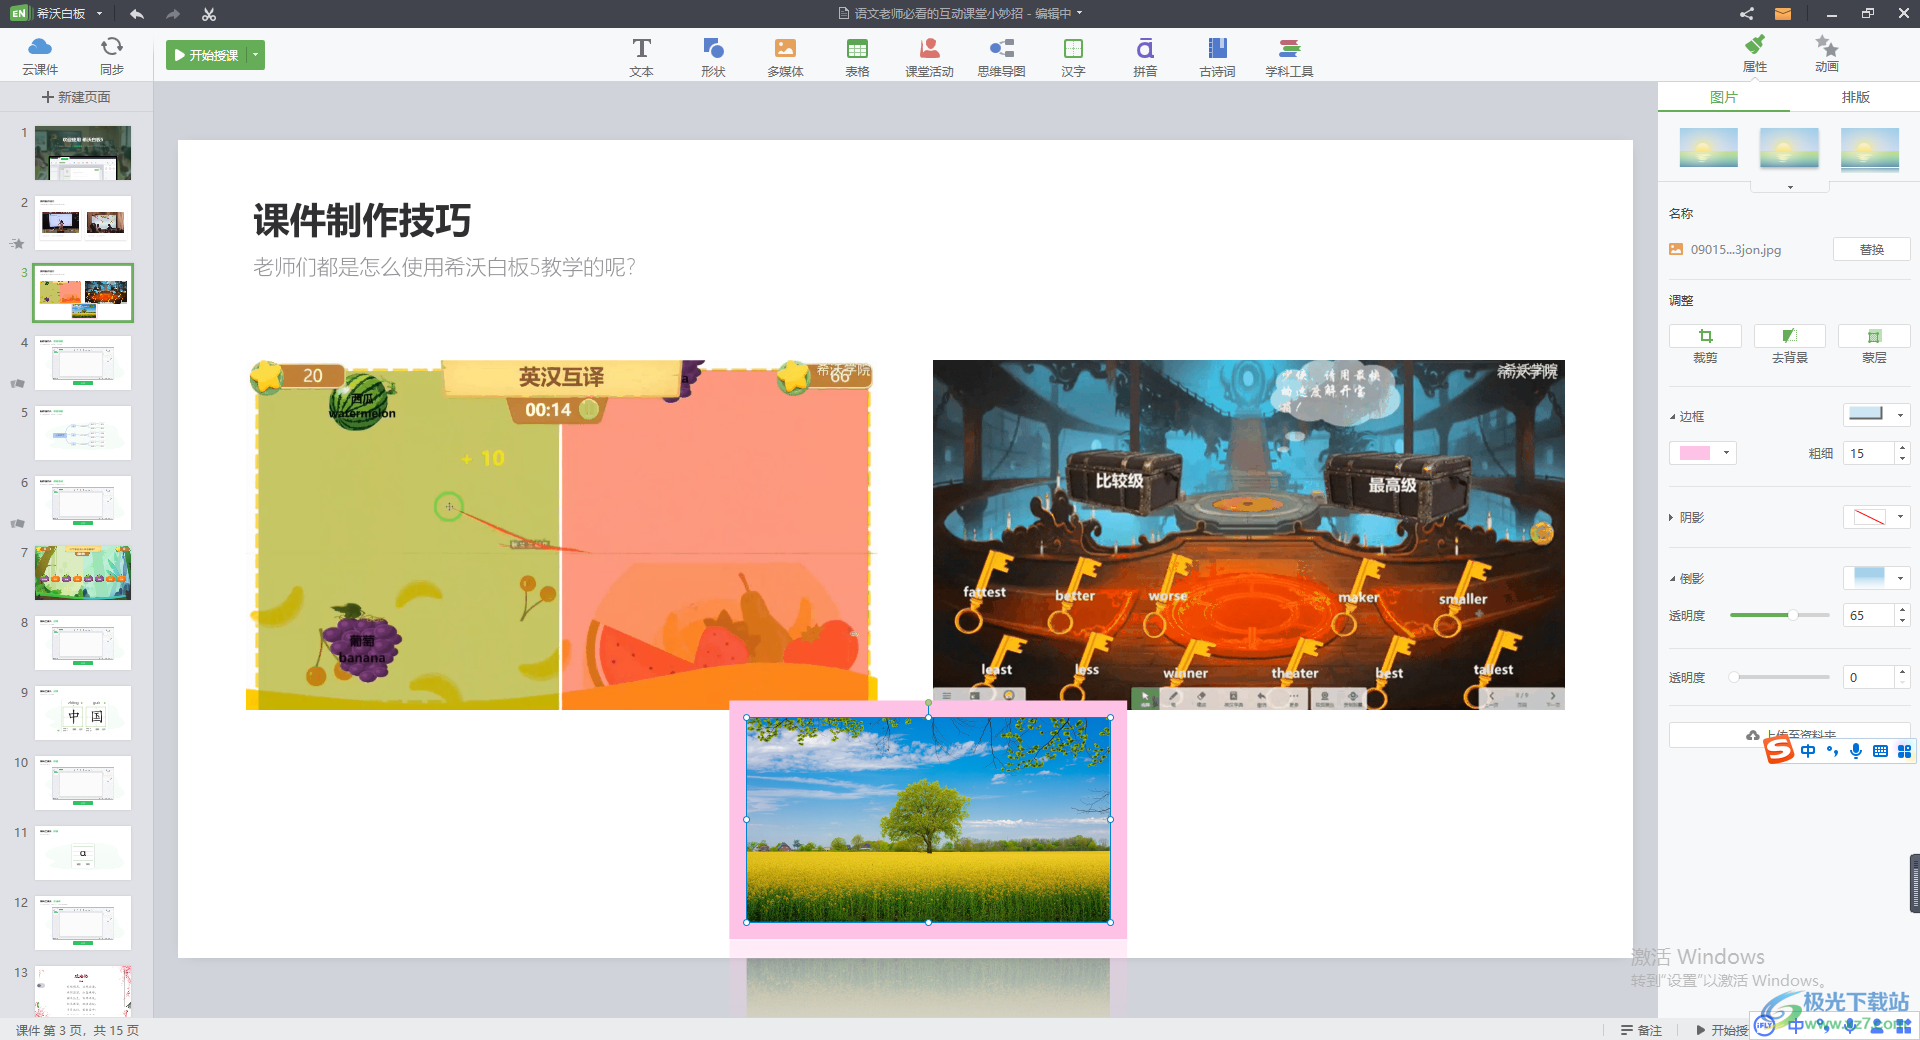The height and width of the screenshot is (1040, 1920).
Task: Choose the first image style preset
Action: tap(1709, 147)
